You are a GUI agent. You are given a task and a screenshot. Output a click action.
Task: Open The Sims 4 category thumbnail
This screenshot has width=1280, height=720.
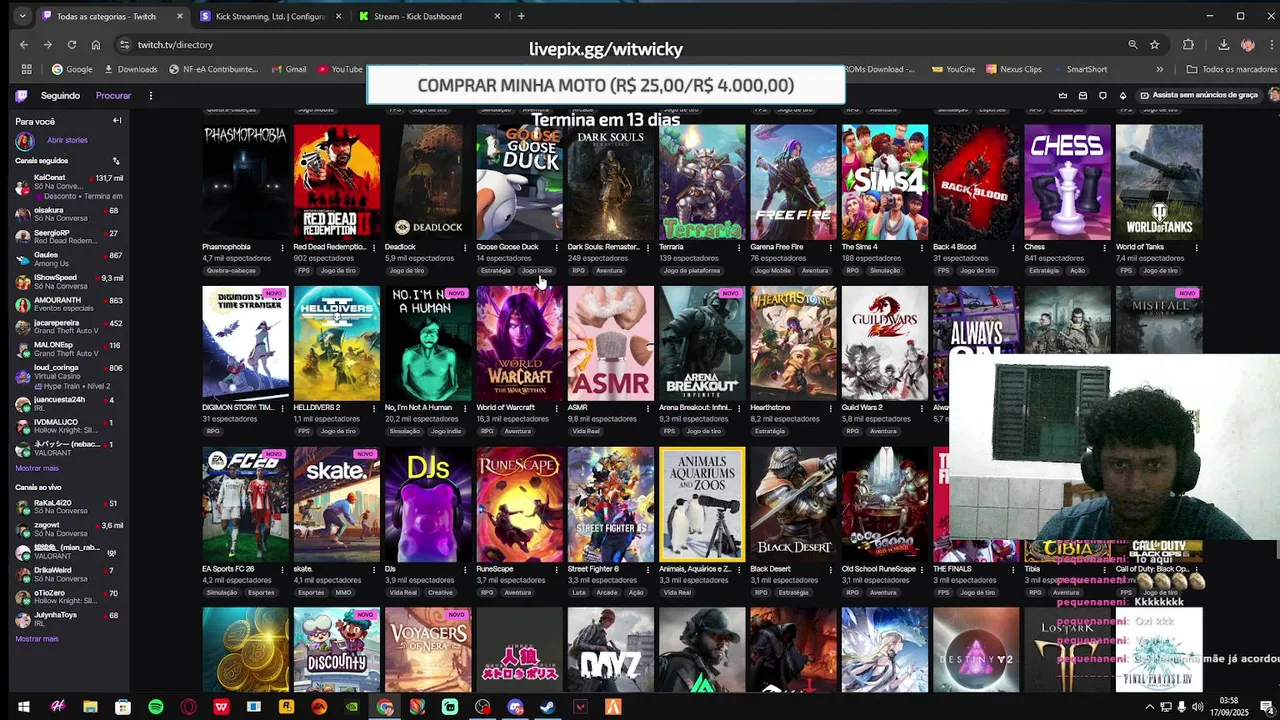point(885,181)
